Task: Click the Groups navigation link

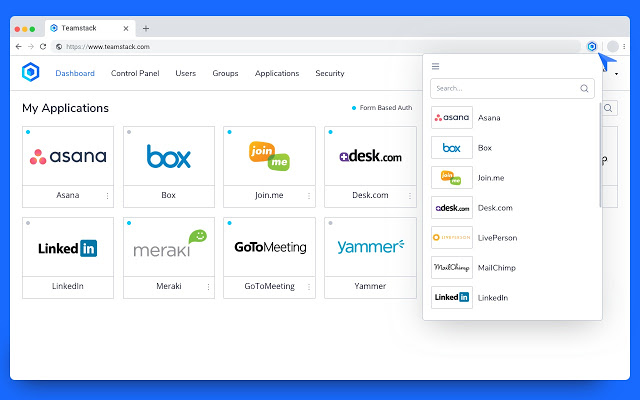Action: tap(225, 73)
